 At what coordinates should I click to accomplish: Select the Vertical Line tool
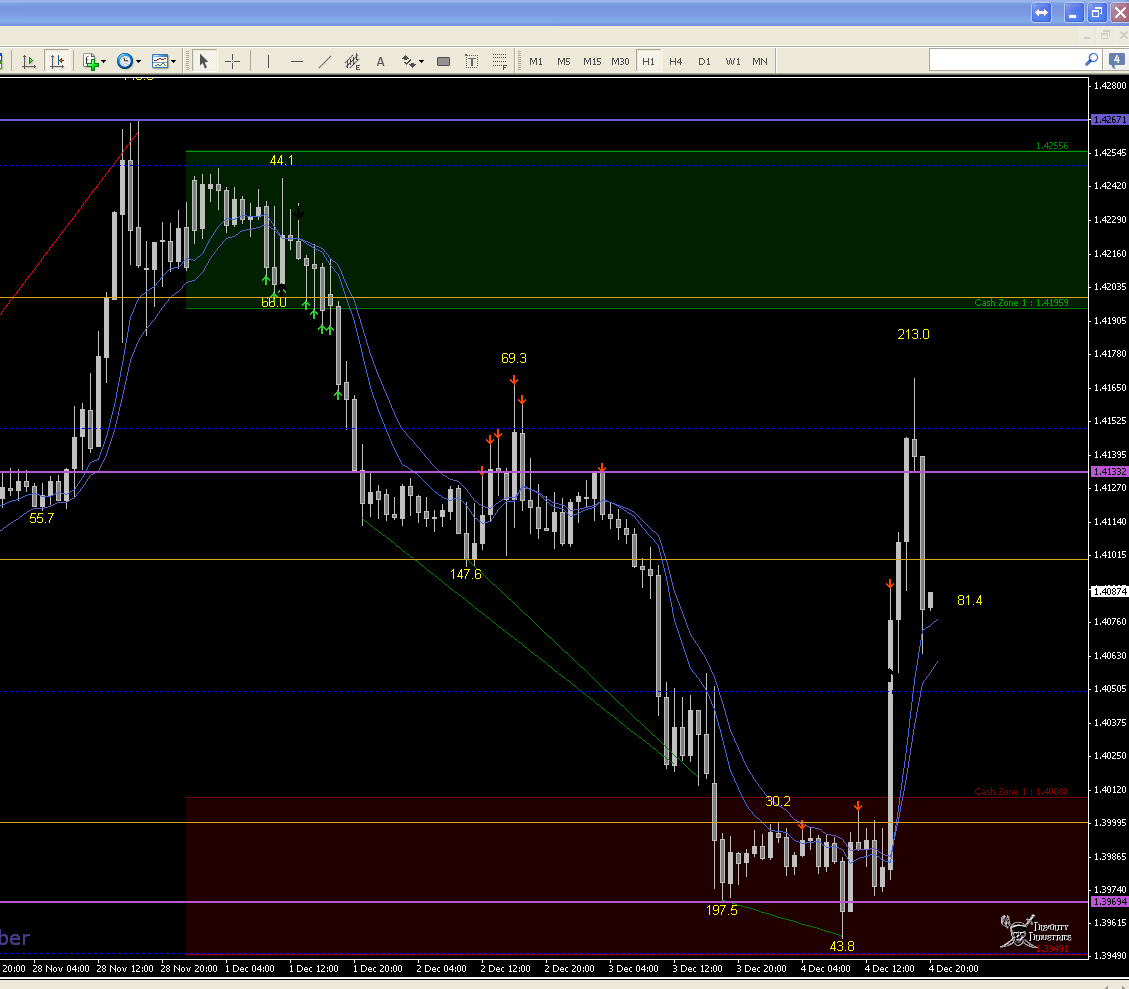pos(269,61)
